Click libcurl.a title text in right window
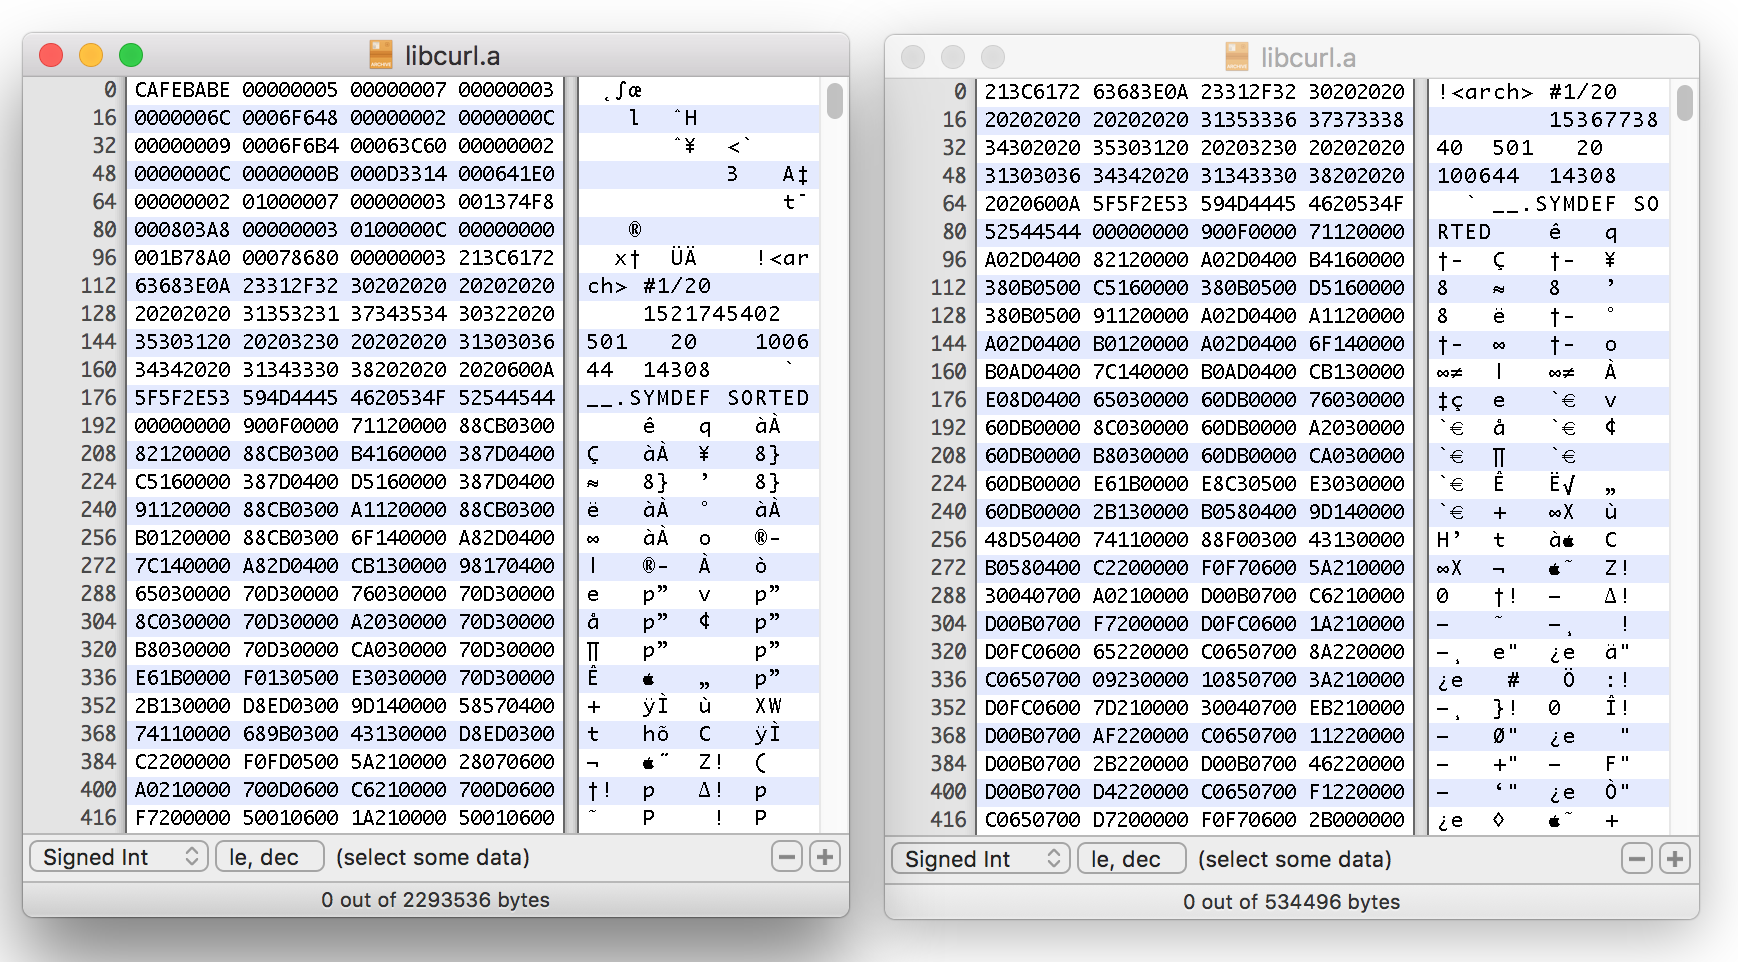 tap(1308, 58)
